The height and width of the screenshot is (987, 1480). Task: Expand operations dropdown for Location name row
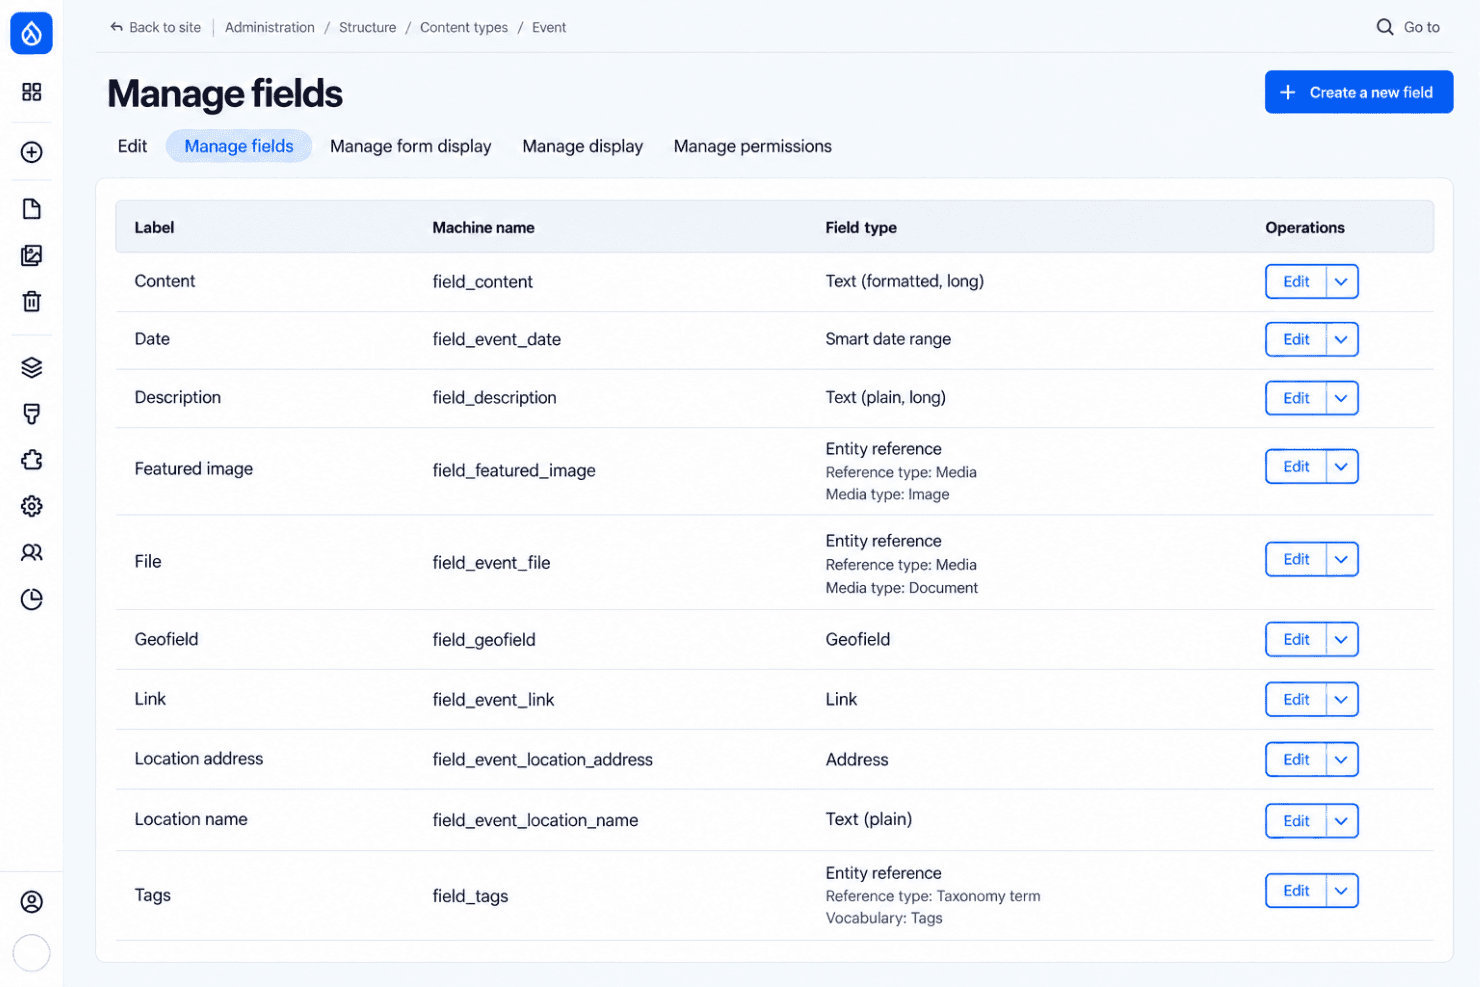[1342, 821]
